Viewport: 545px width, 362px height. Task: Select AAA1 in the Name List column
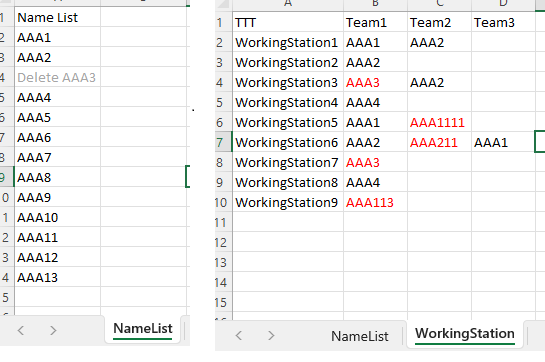tap(57, 37)
